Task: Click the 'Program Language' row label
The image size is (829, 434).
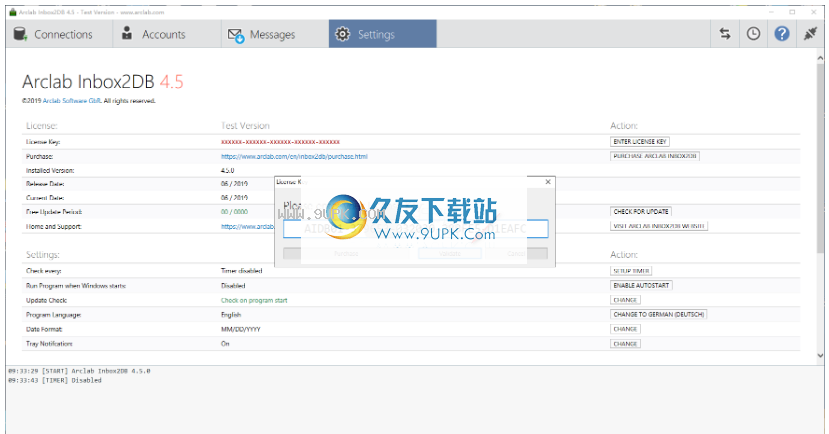Action: [53, 315]
